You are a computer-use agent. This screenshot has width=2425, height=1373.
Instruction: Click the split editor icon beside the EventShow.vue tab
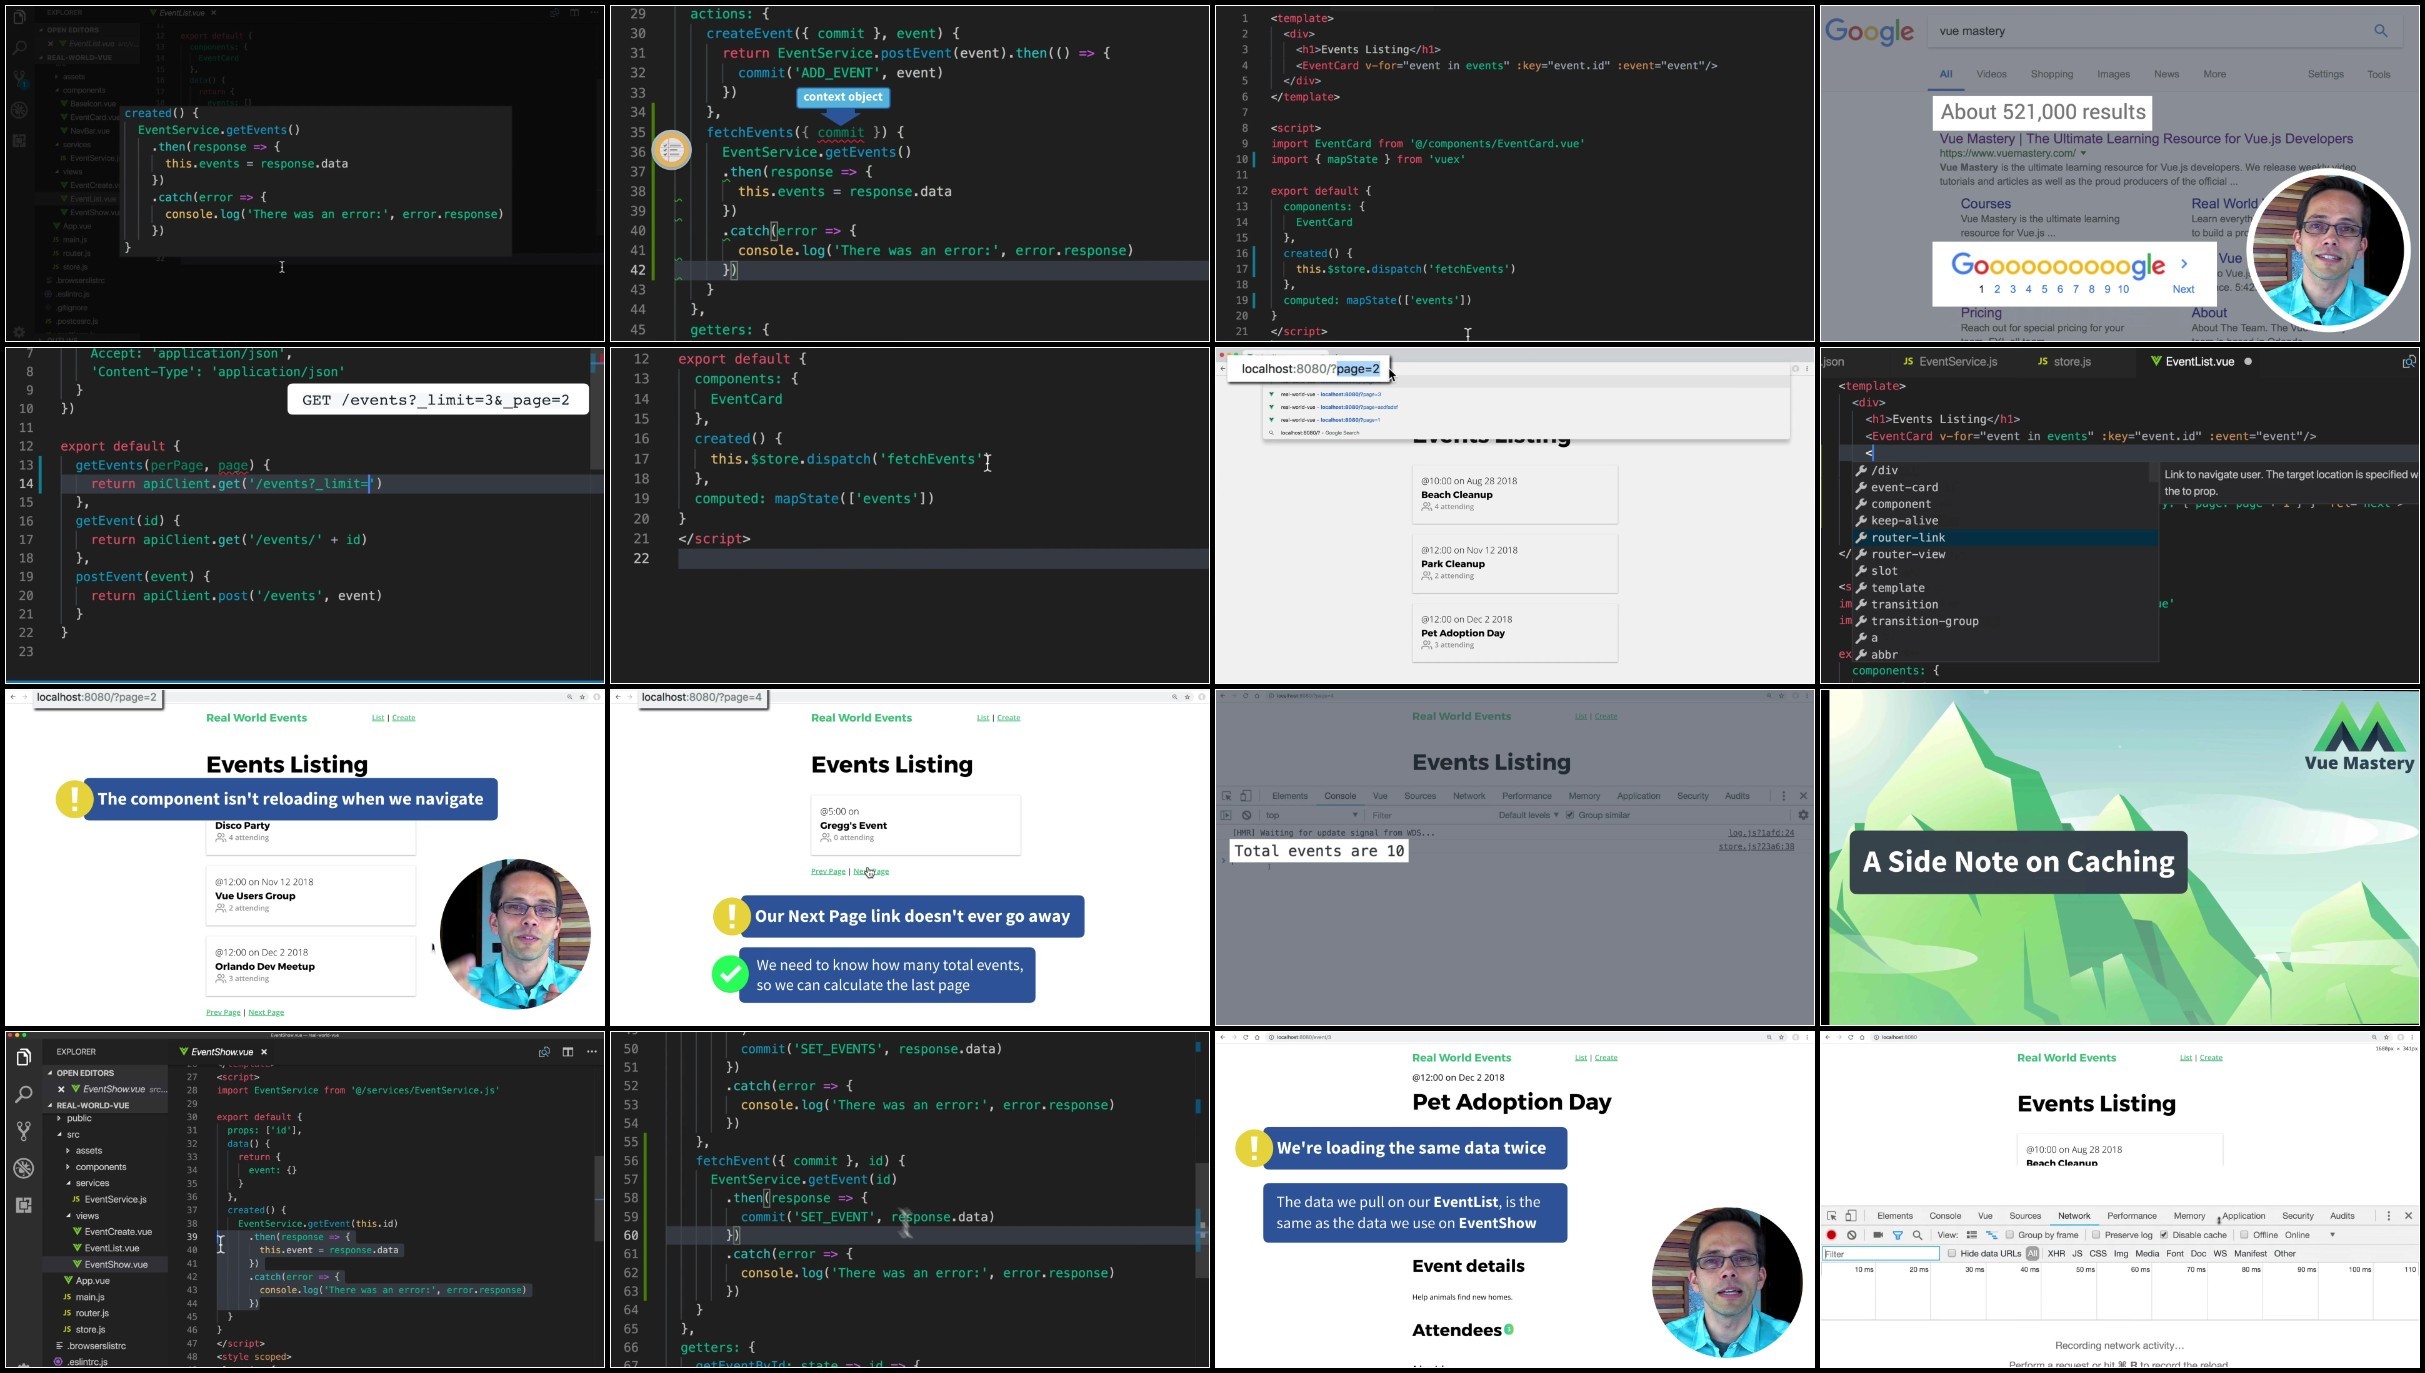[x=568, y=1052]
